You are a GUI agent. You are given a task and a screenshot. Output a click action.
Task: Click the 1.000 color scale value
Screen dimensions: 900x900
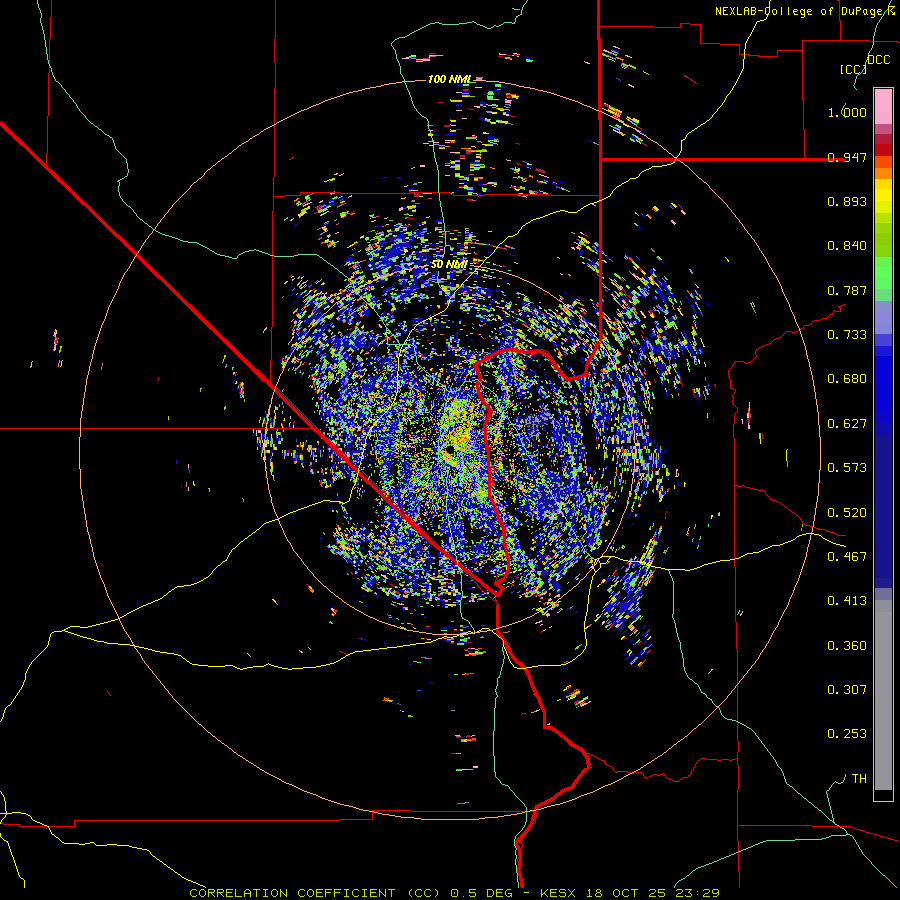[x=847, y=112]
